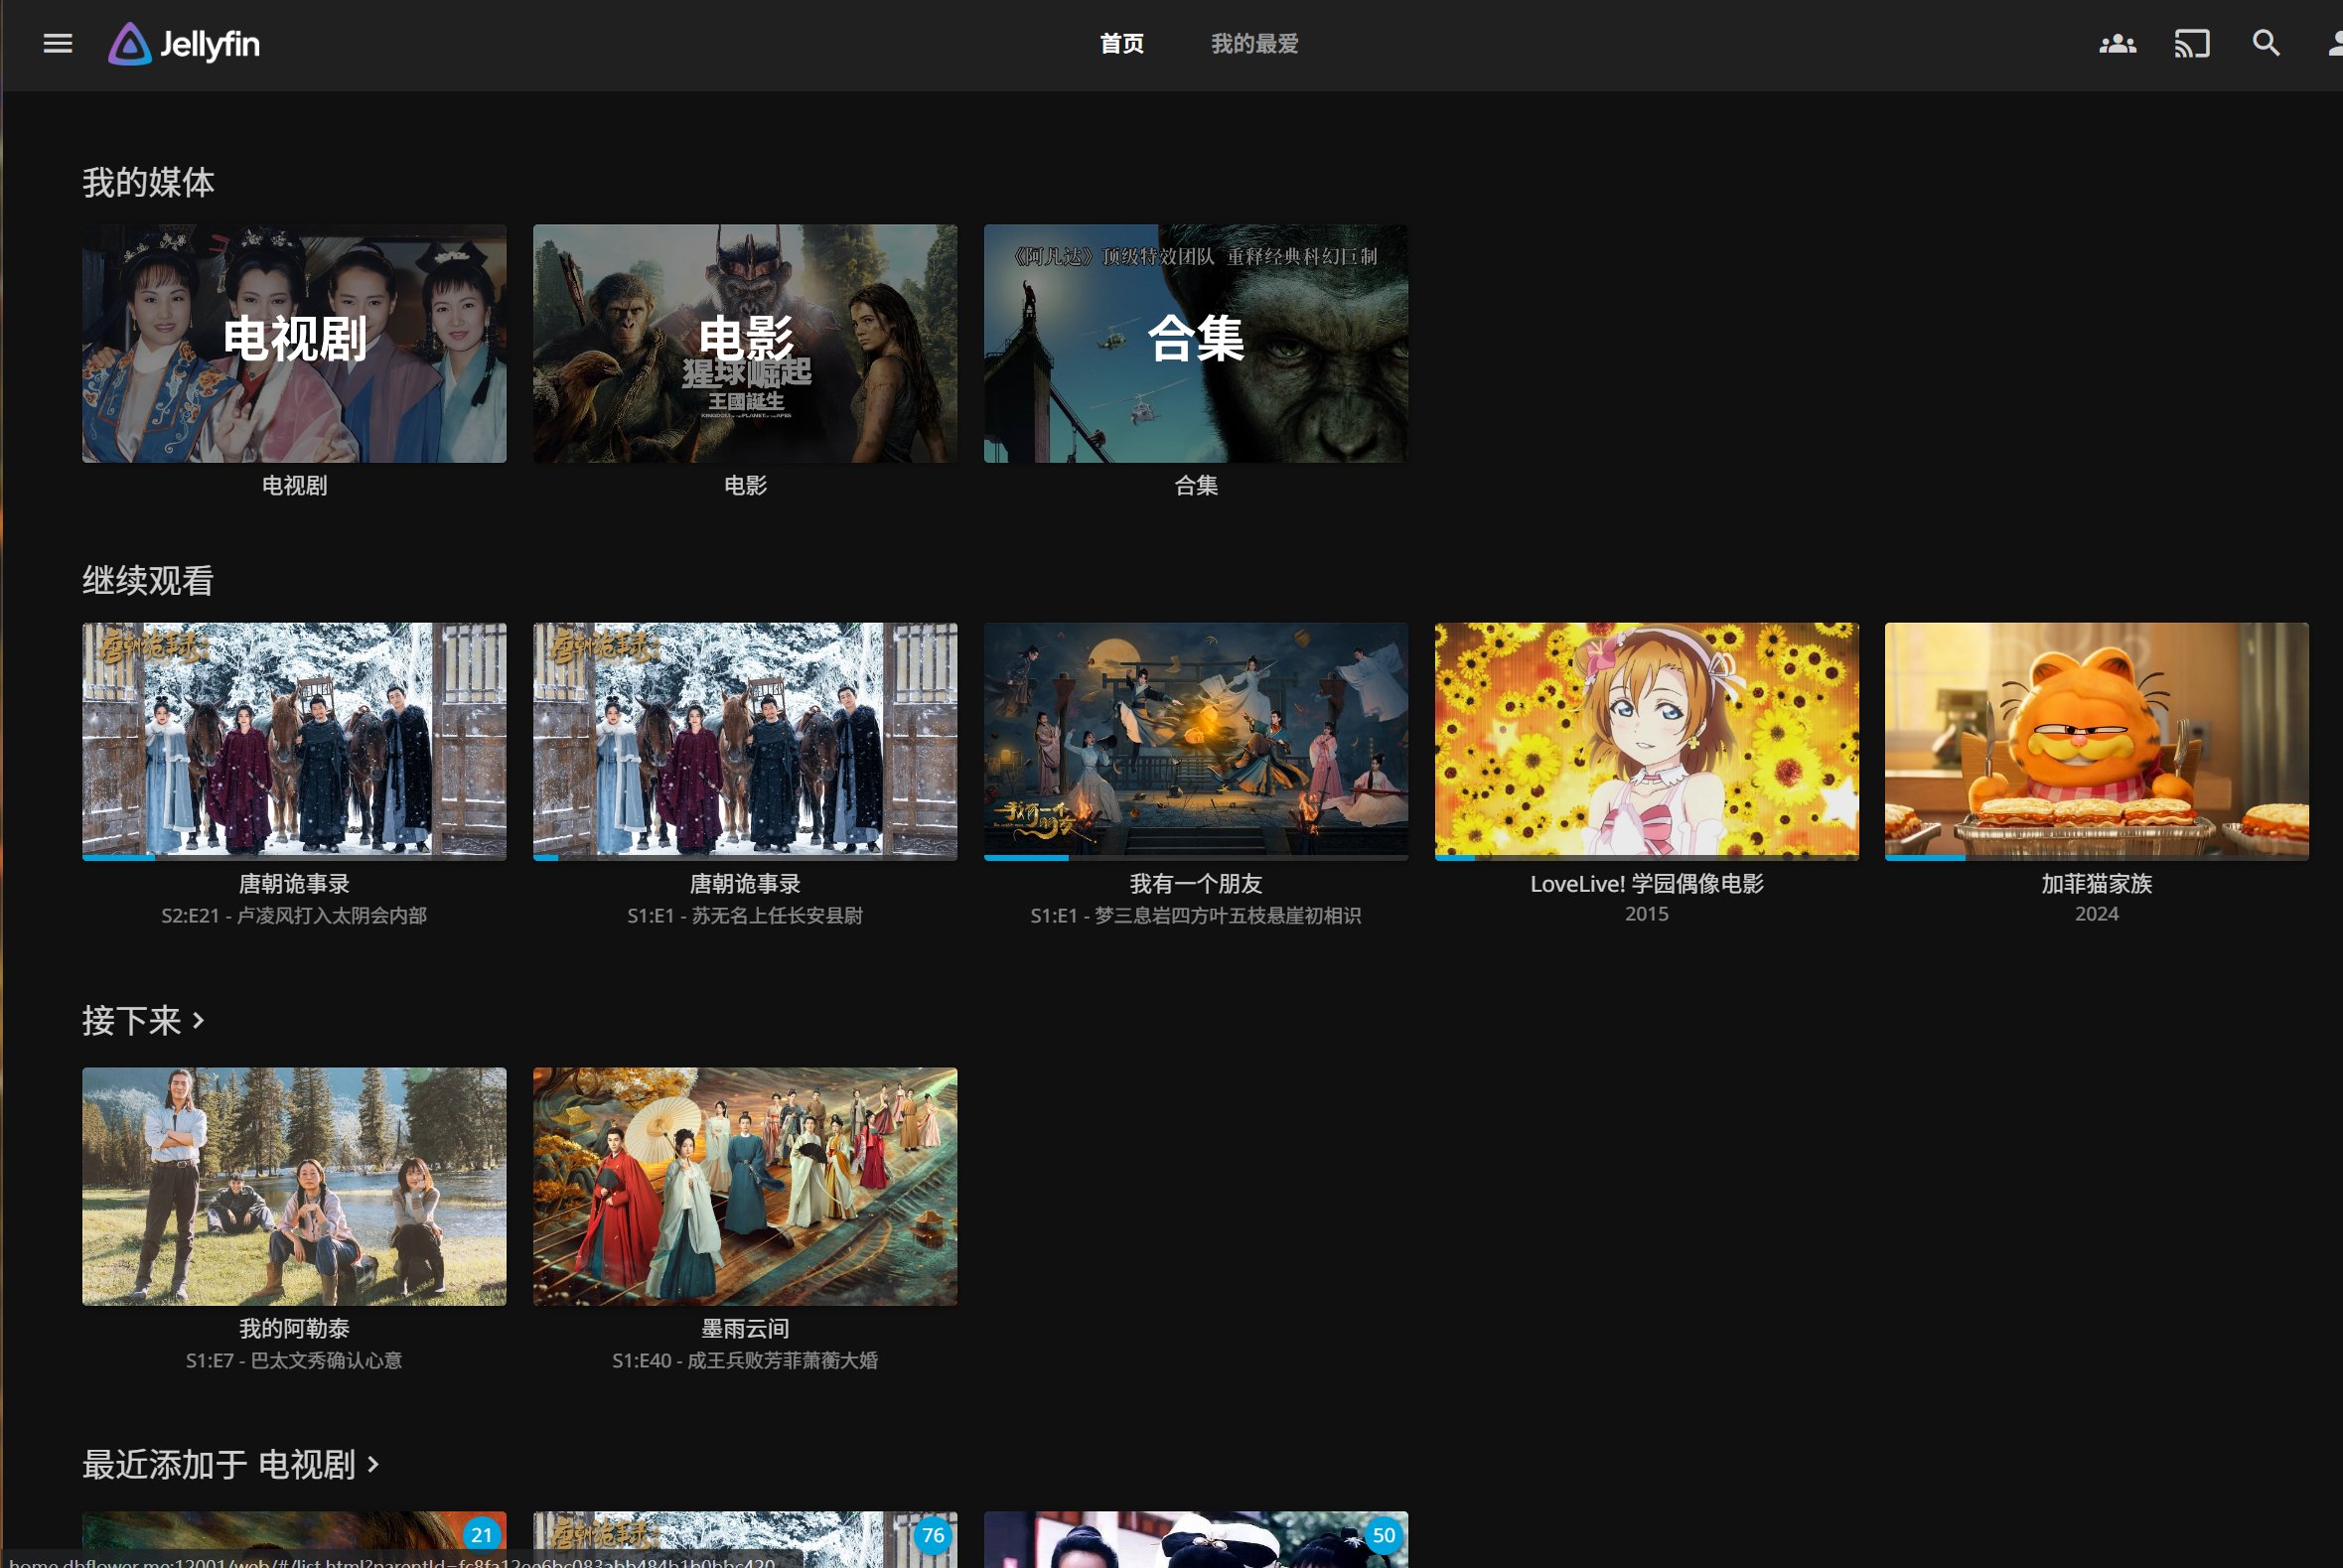This screenshot has width=2343, height=1568.
Task: Open the hamburger navigation menu
Action: coord(58,43)
